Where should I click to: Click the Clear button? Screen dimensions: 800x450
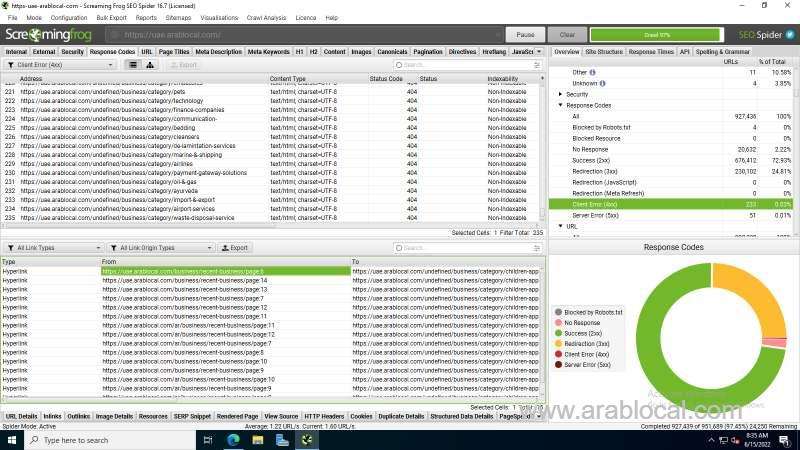point(567,35)
